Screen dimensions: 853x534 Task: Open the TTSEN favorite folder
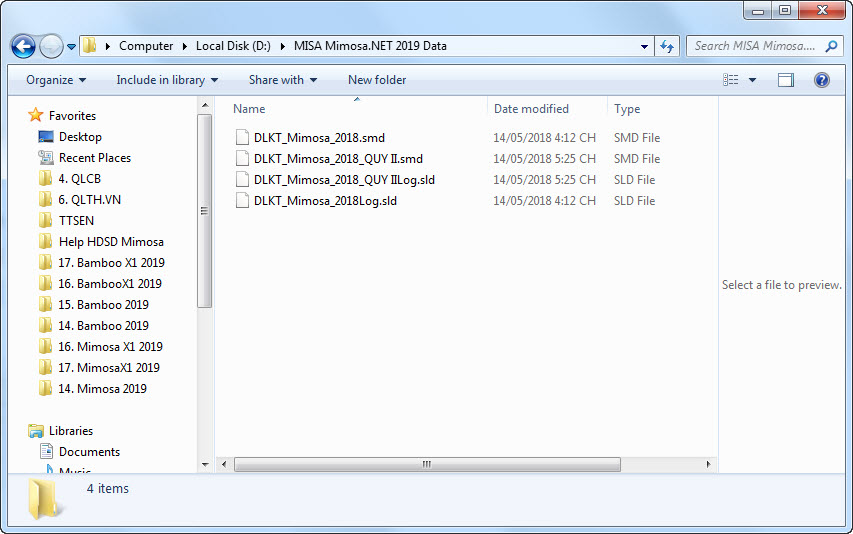pos(76,221)
